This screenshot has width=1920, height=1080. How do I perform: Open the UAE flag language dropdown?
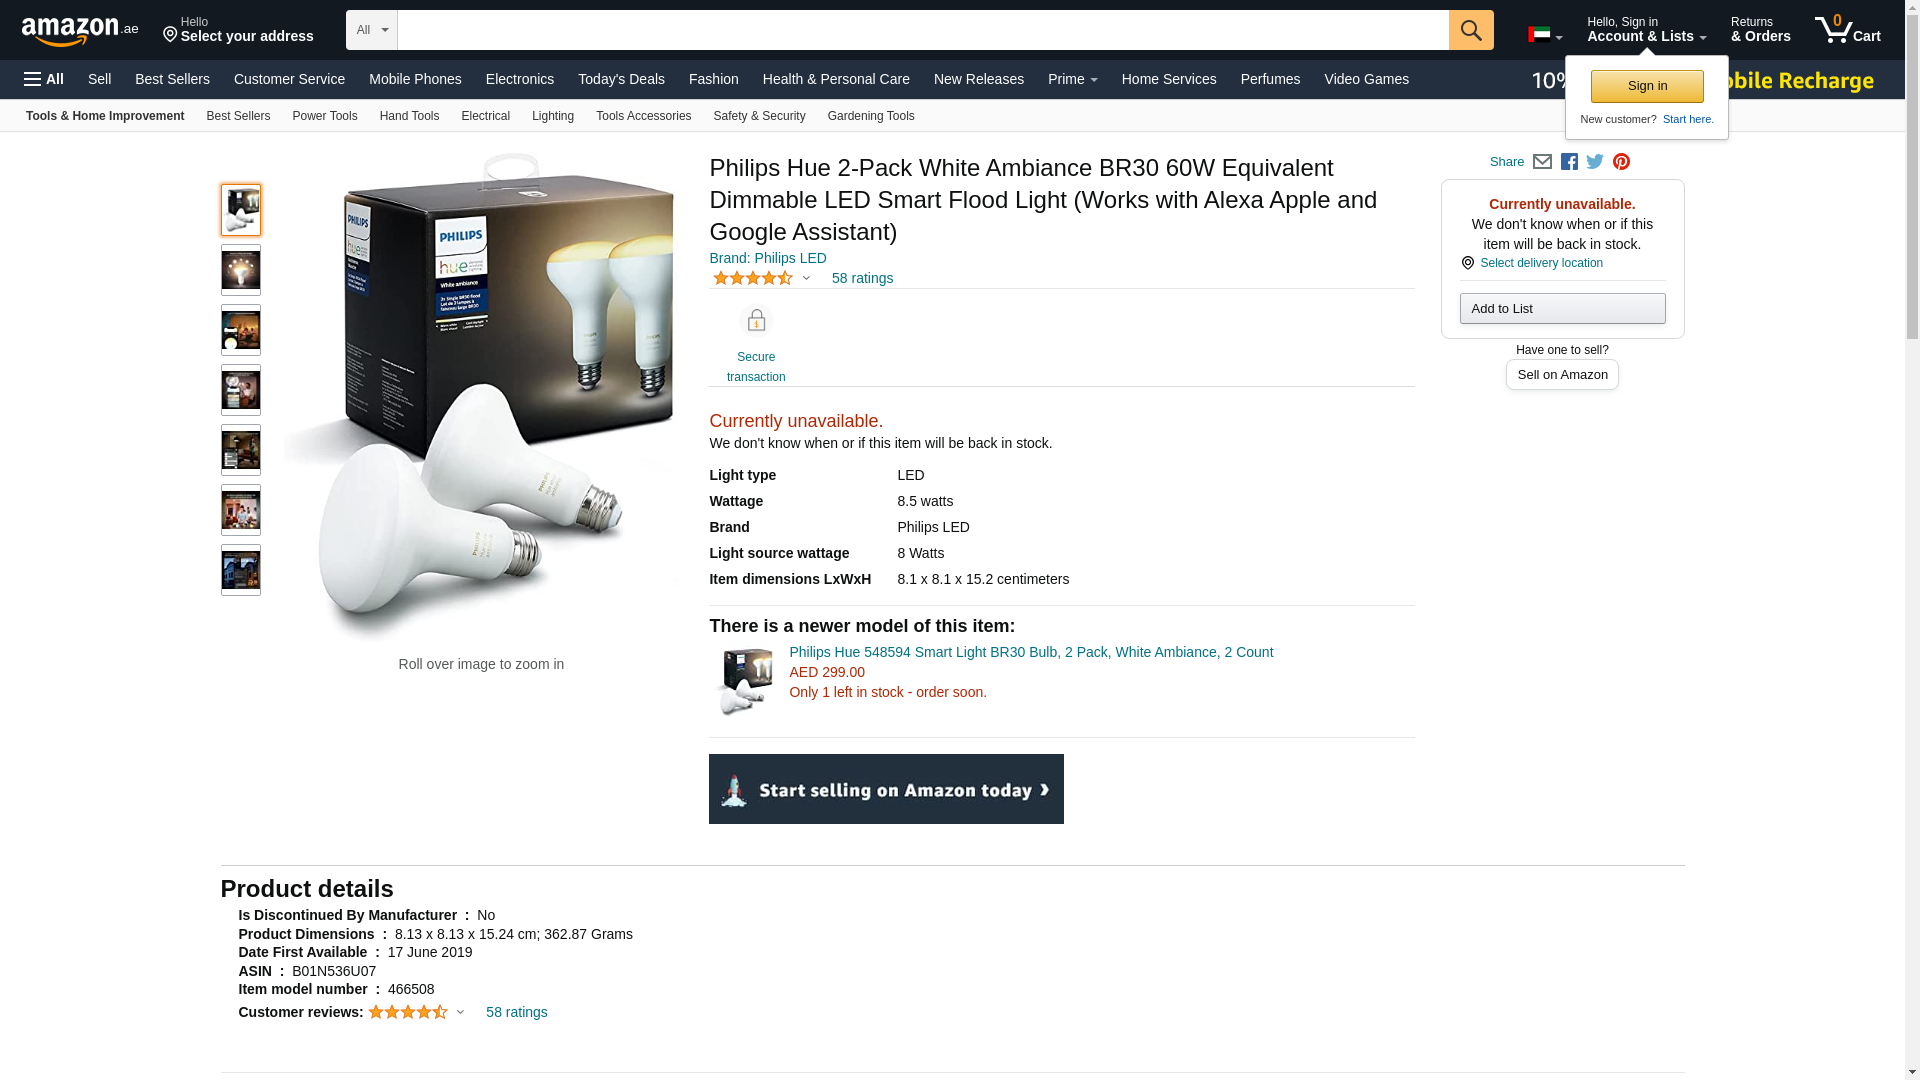[1545, 35]
